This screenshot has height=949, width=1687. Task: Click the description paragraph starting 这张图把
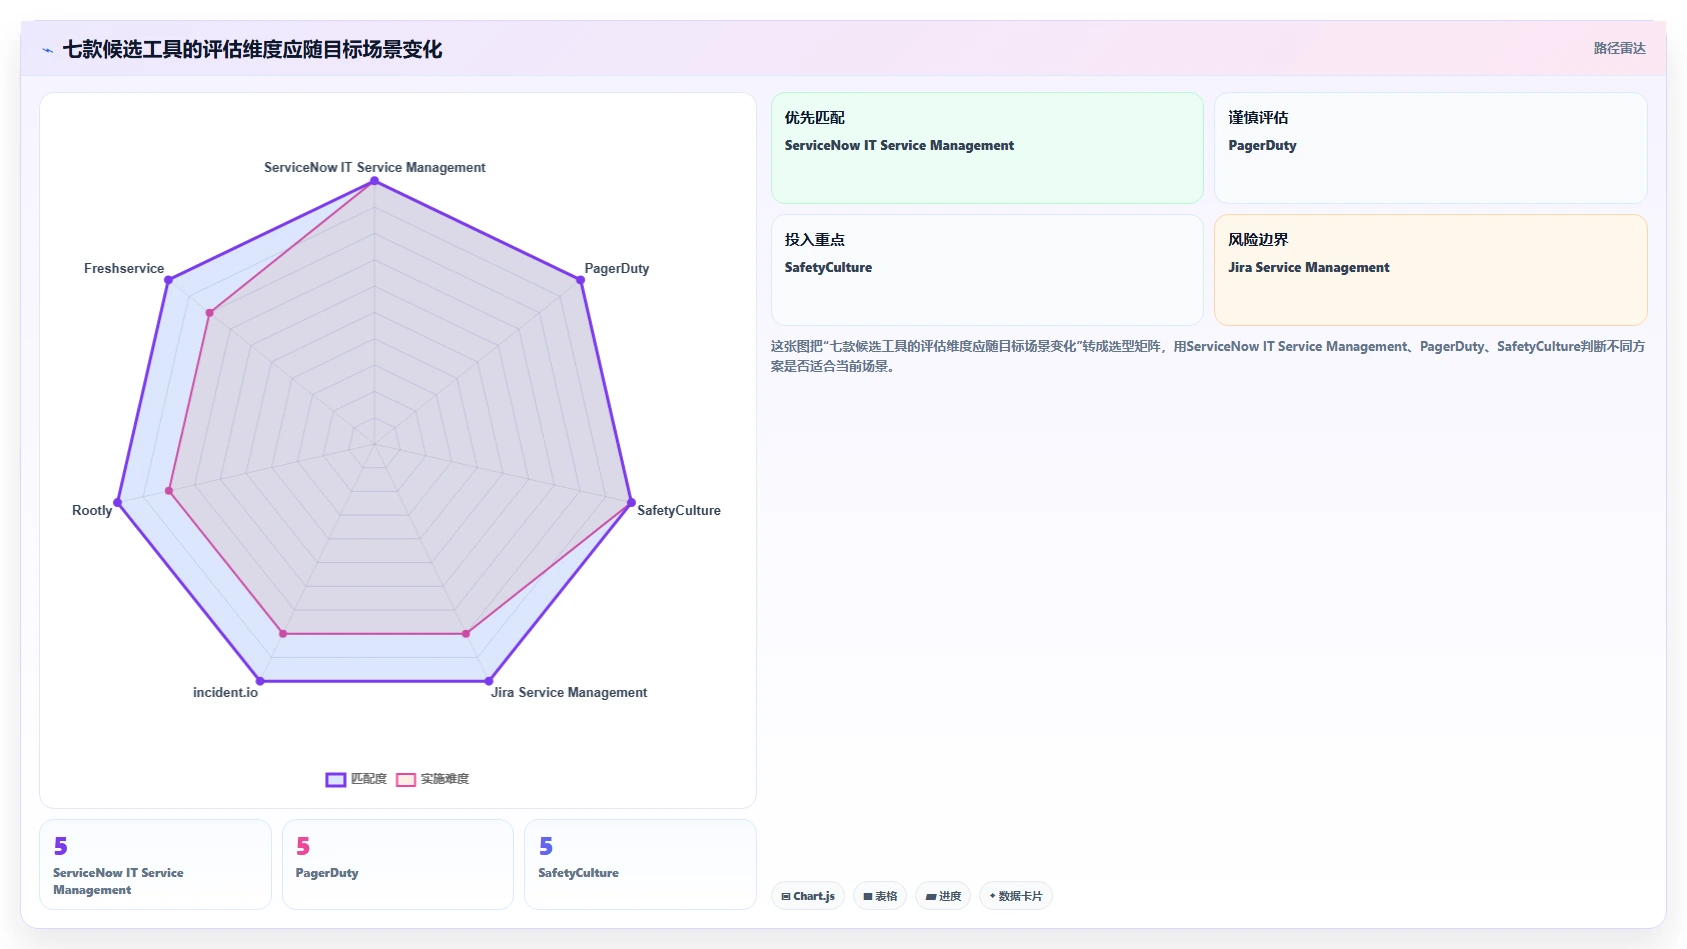(1208, 356)
